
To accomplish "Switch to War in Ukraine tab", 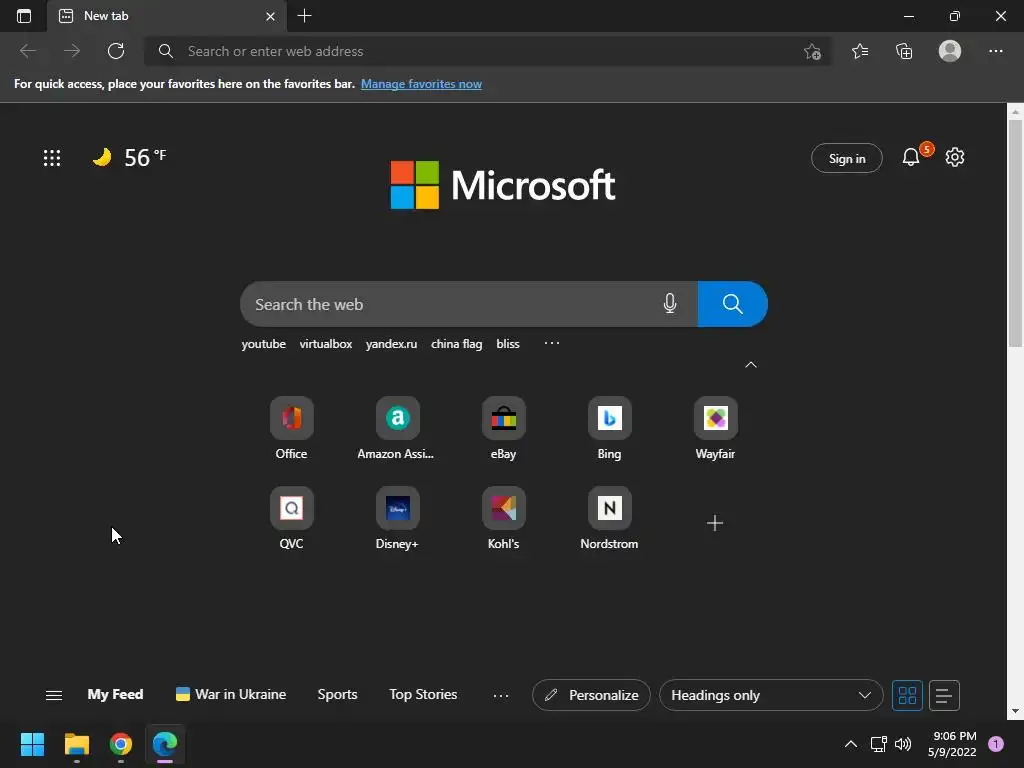I will click(x=231, y=695).
